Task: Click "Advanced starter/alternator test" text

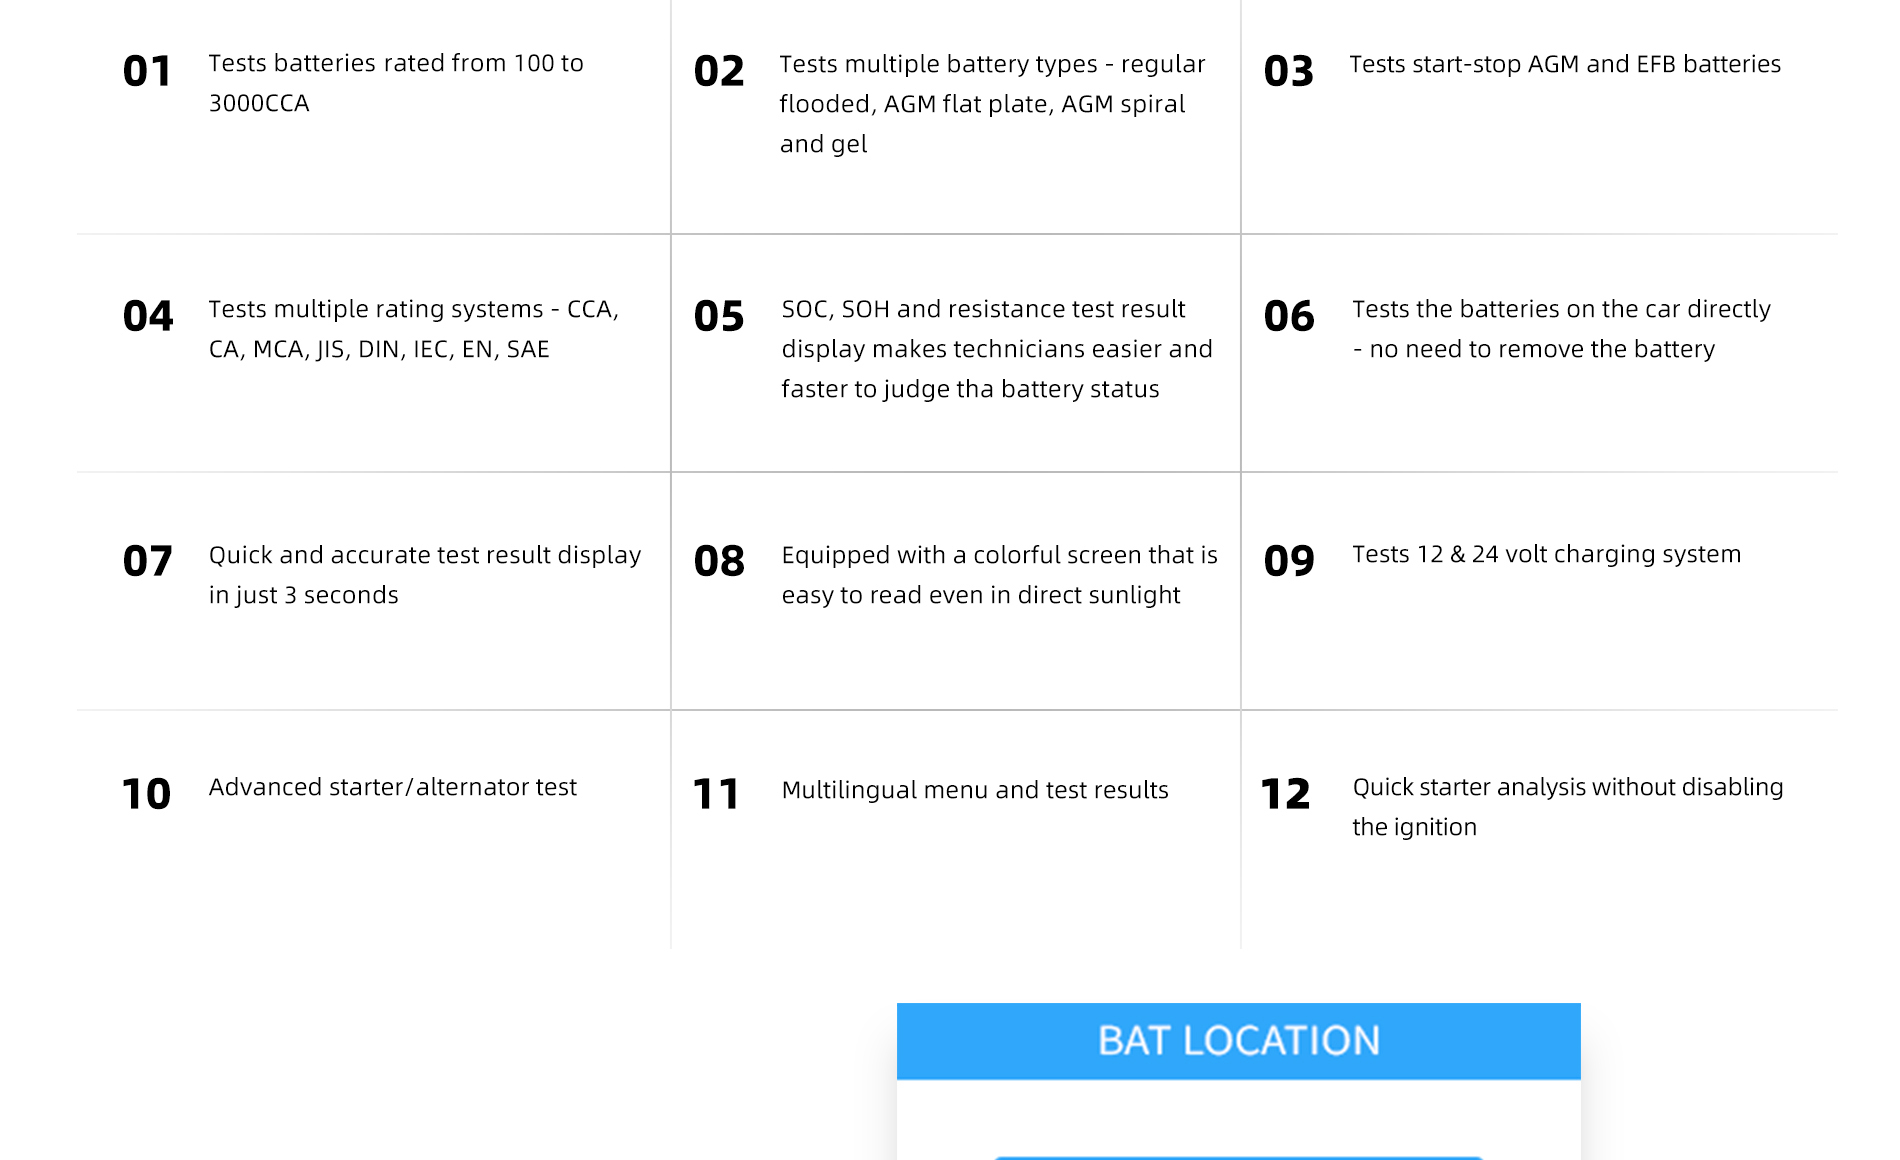Action: click(x=392, y=788)
